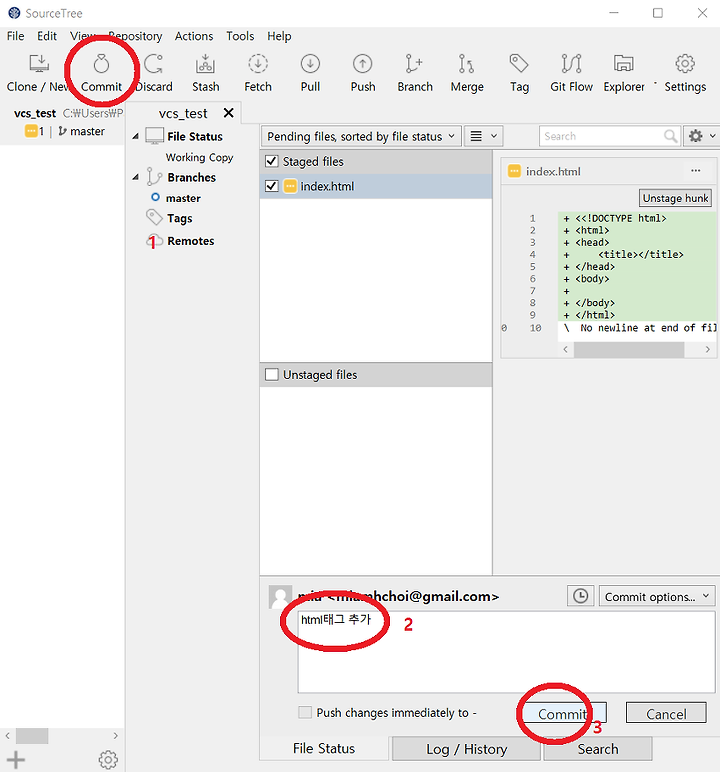Open the Actions menu
Screen dimensions: 720x772
[194, 36]
